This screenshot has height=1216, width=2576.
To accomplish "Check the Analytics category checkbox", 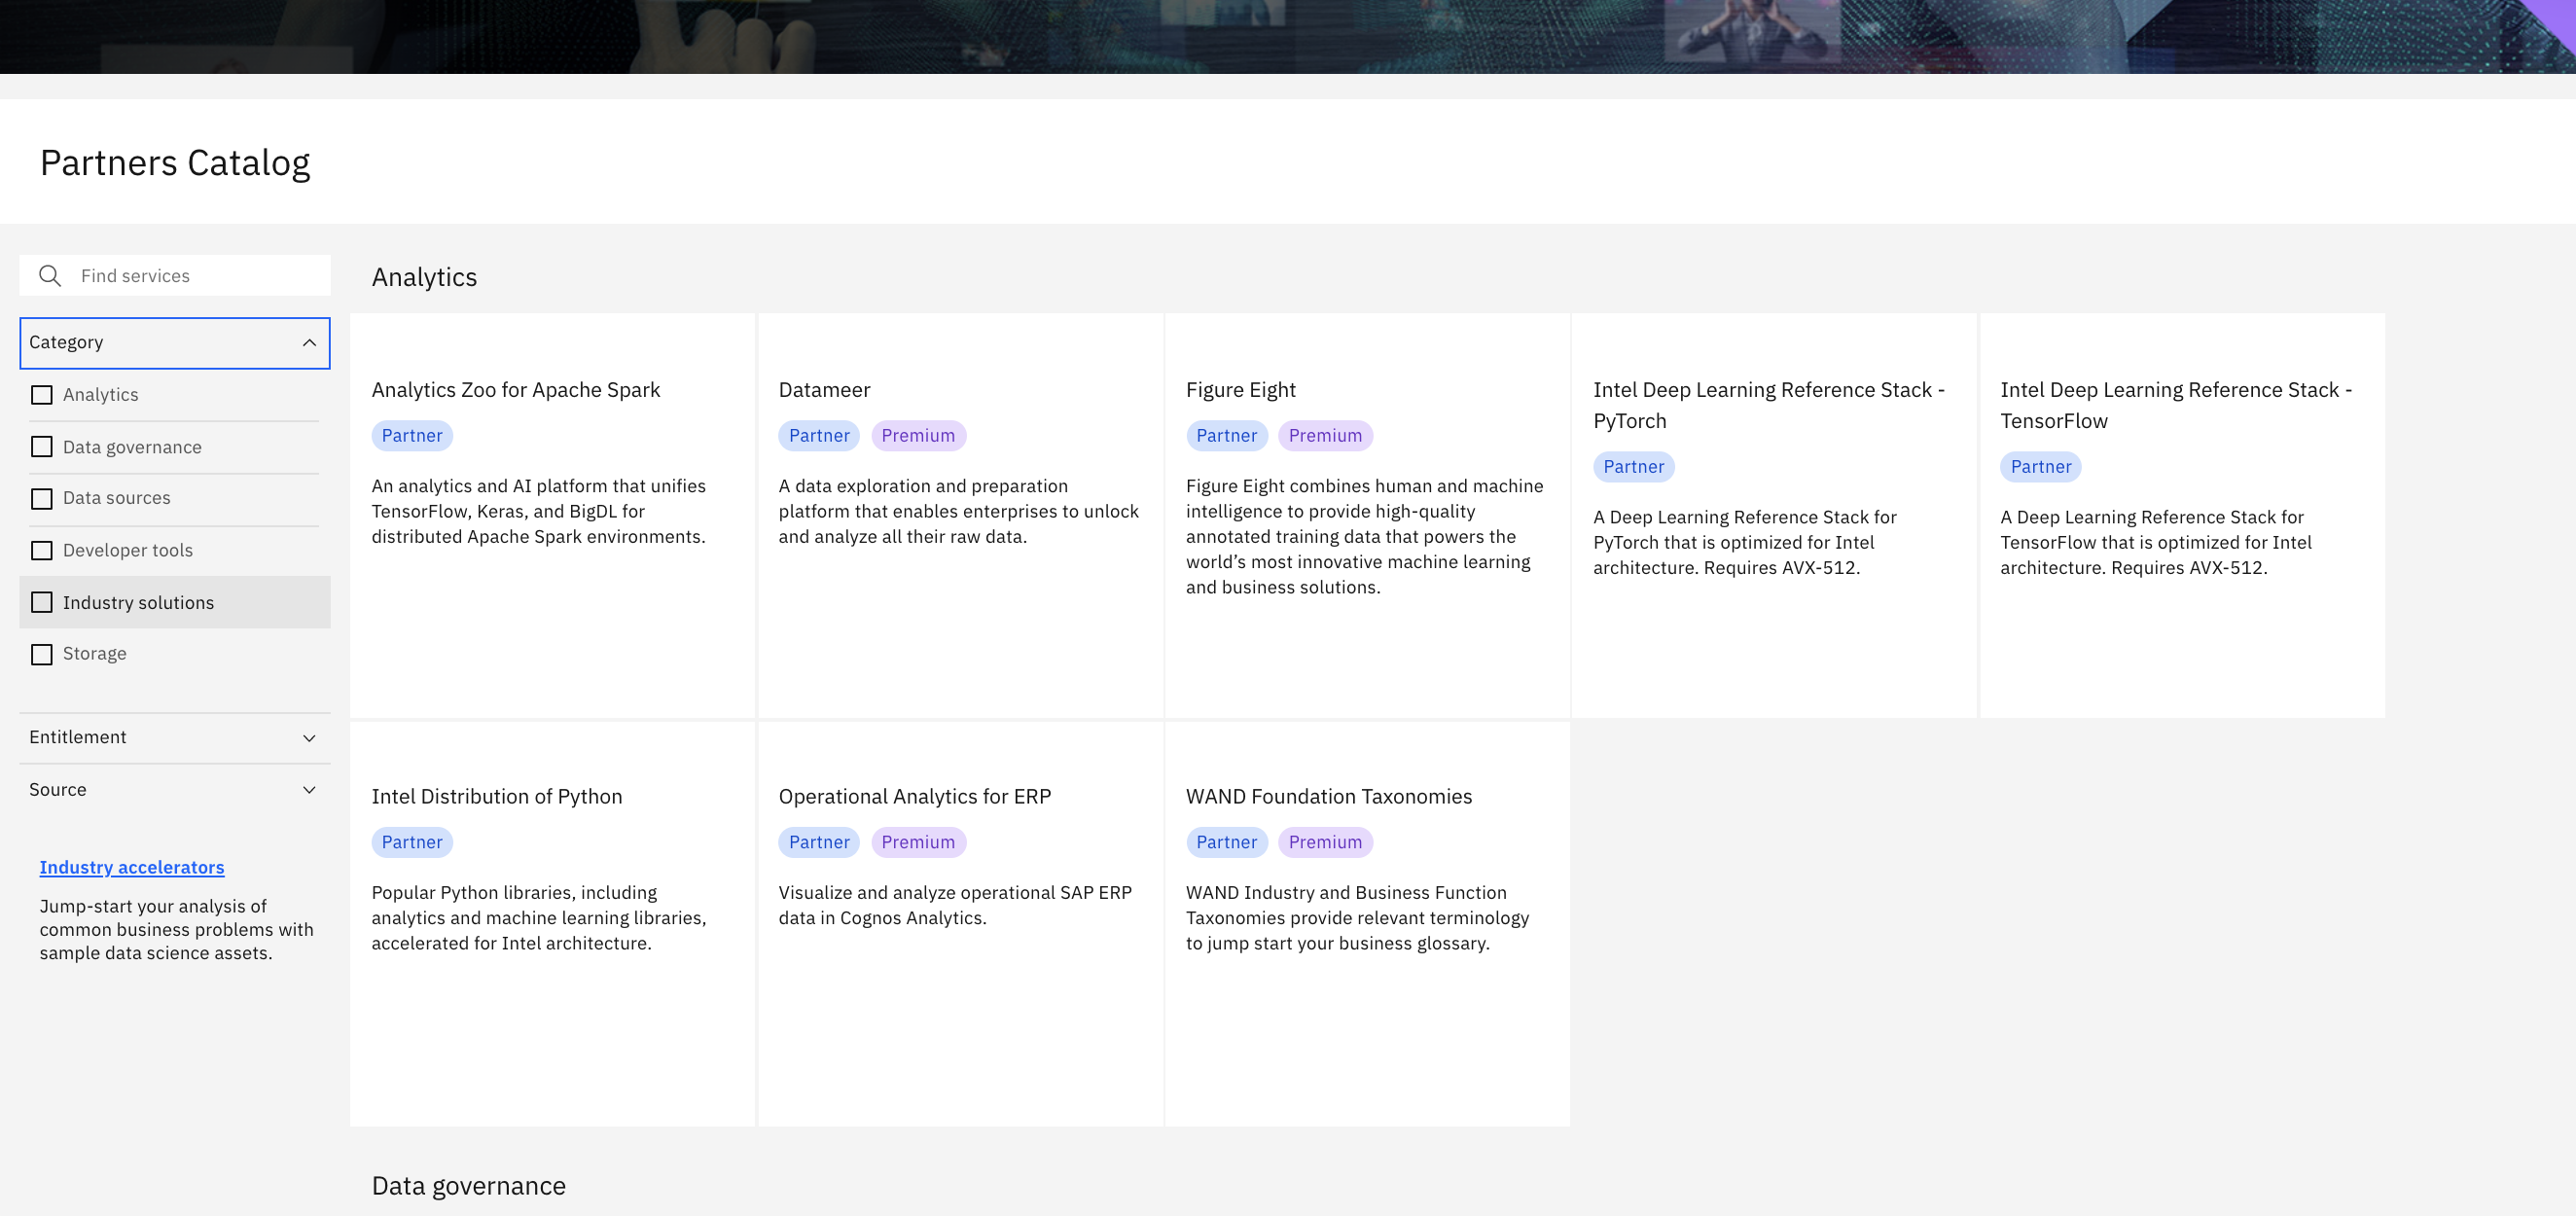I will pos(41,394).
